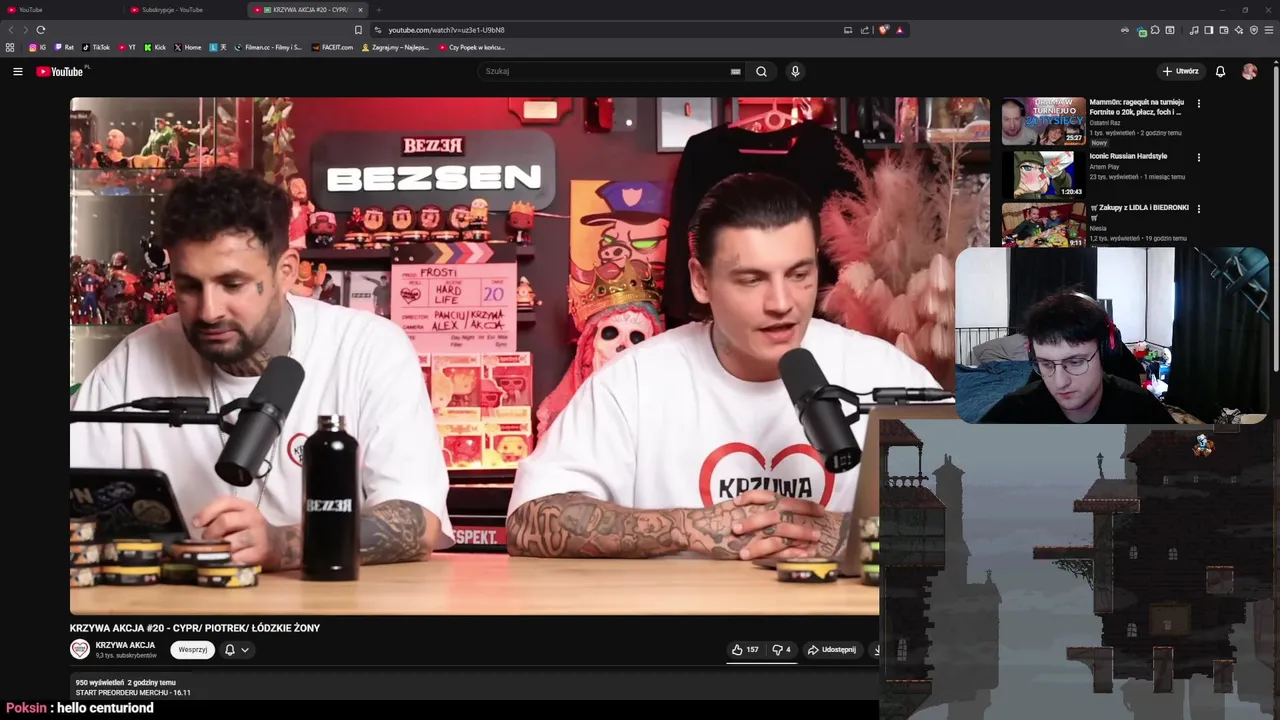
Task: Dislike the video with thumbs down
Action: [781, 649]
